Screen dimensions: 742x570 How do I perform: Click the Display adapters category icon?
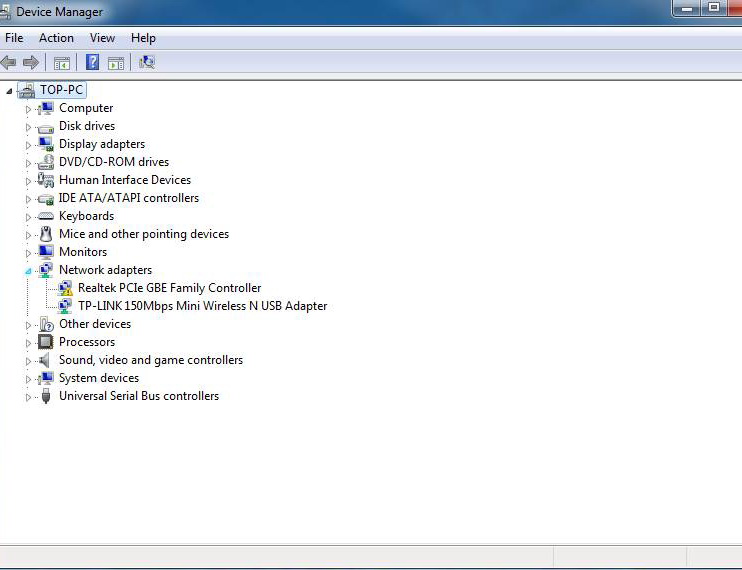pyautogui.click(x=46, y=144)
